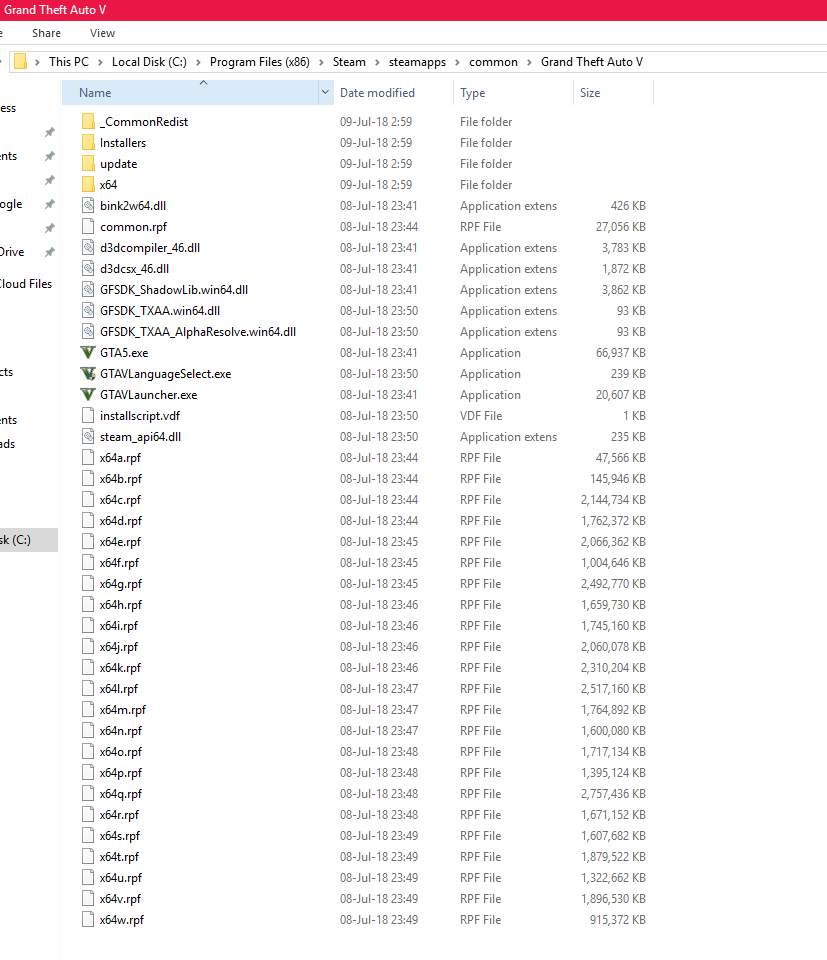Screen dimensions: 827x960
Task: Click the pin icon beside Drive
Action: pos(50,252)
